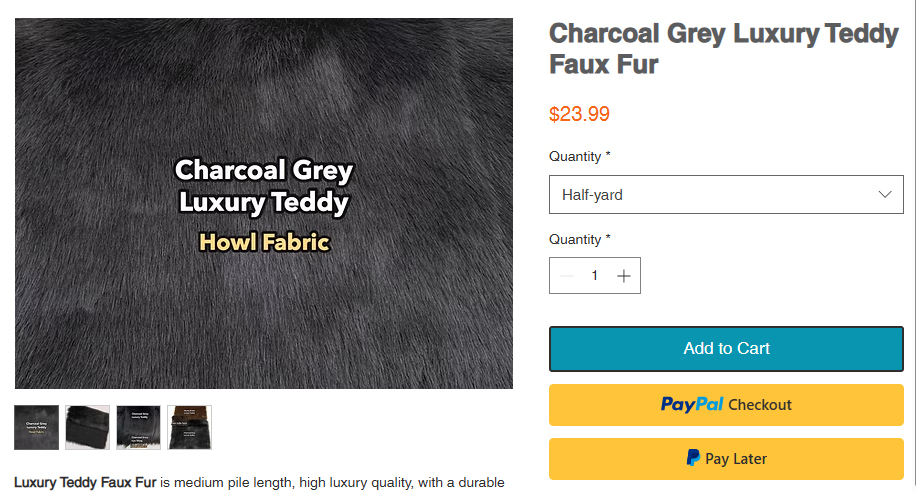Click the Charcoal Grey Luxury Teddy Faux Fur heading
Viewport: 916px width, 491px height.
[x=724, y=48]
